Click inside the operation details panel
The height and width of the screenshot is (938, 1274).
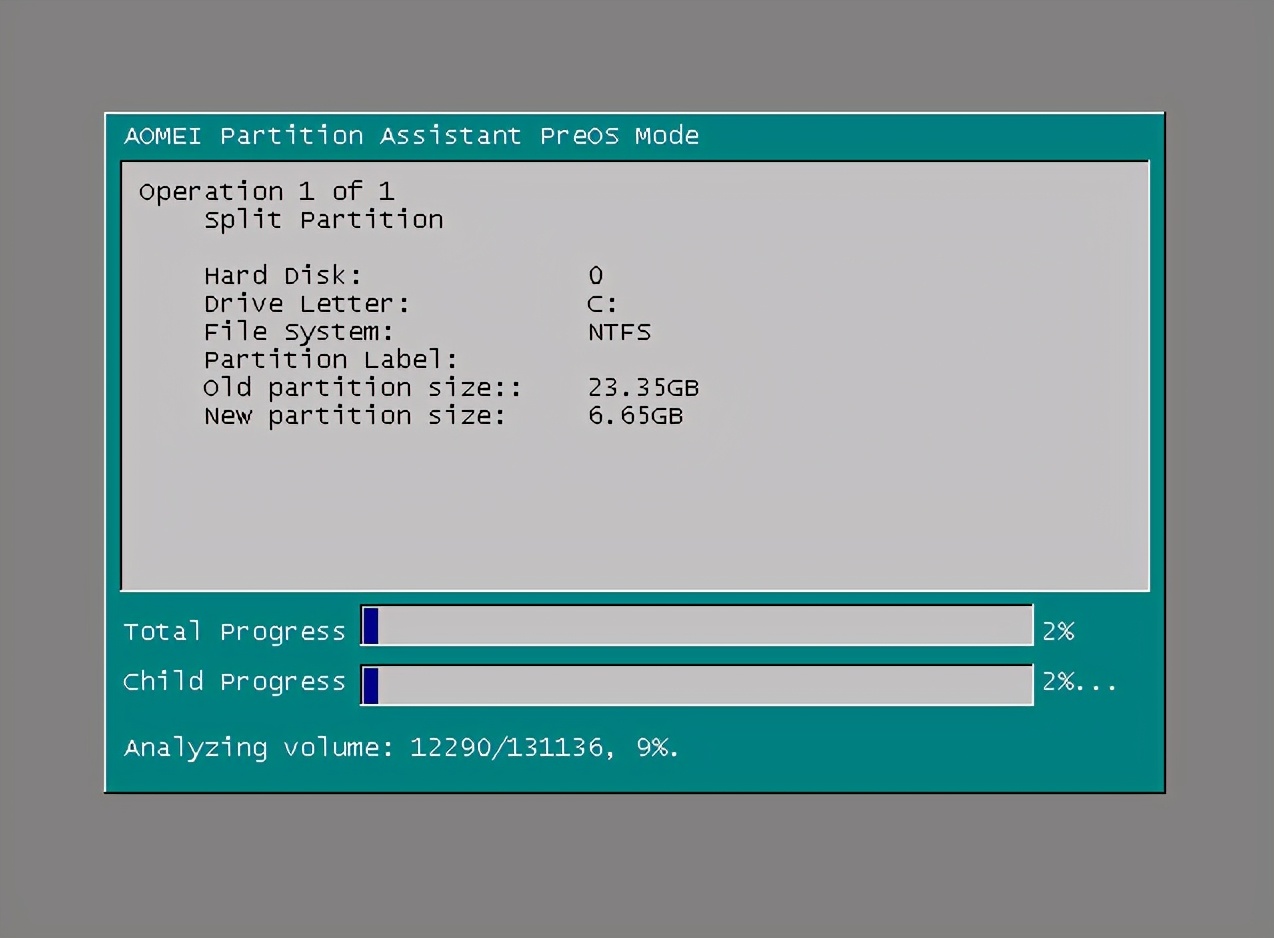coord(635,500)
